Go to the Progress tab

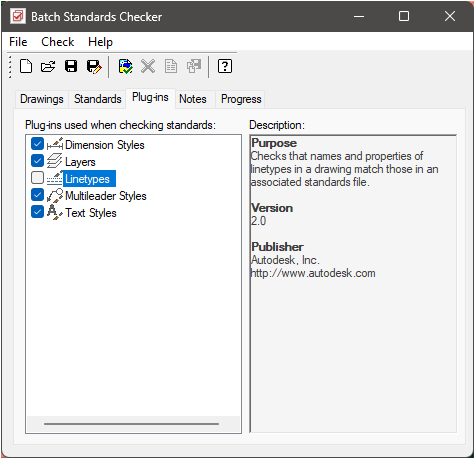pyautogui.click(x=241, y=99)
